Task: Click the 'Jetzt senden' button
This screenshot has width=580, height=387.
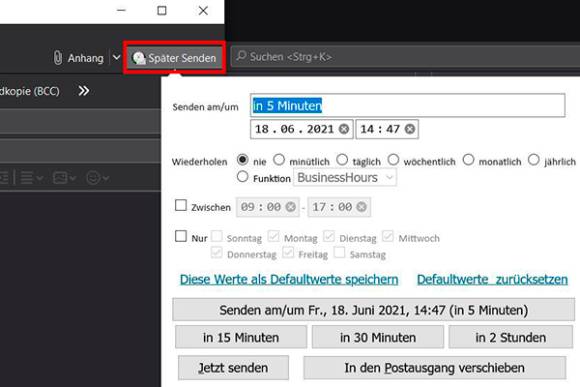Action: pos(233,368)
